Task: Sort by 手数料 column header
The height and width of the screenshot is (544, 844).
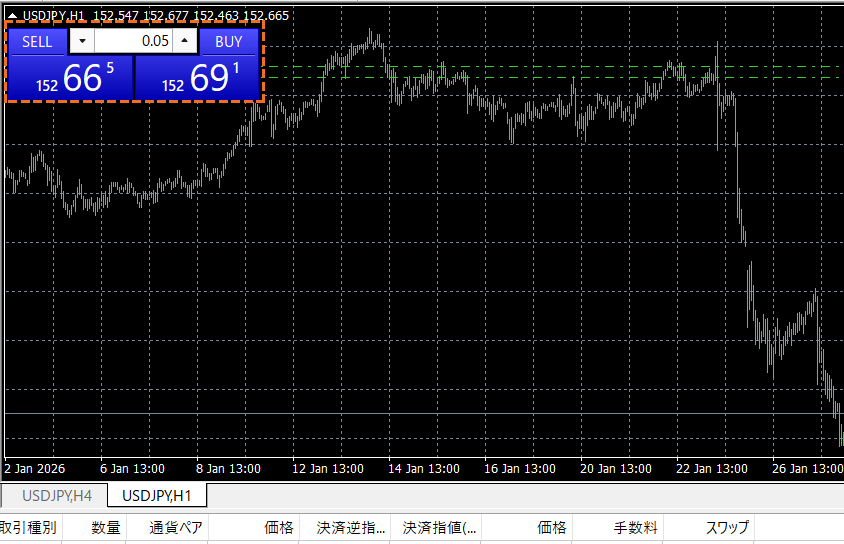Action: [x=633, y=528]
